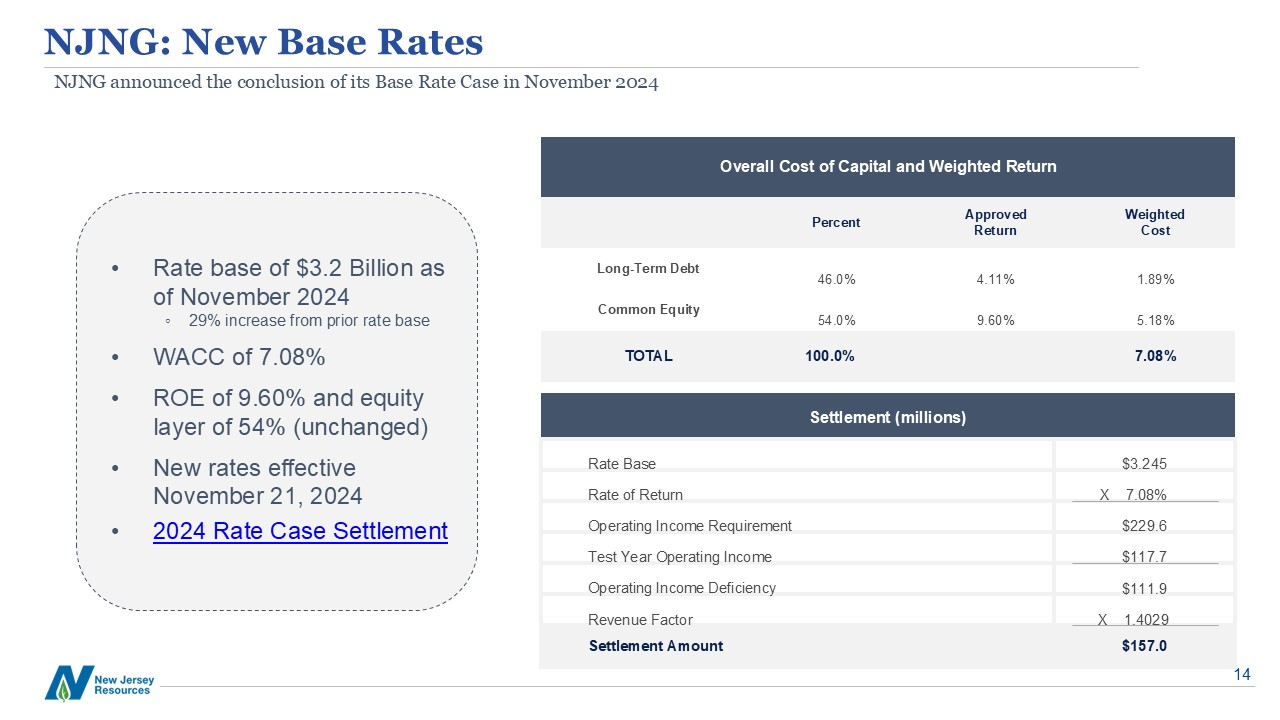Select the 29% increase from prior rate base sub-bullet
The image size is (1280, 720).
308,321
